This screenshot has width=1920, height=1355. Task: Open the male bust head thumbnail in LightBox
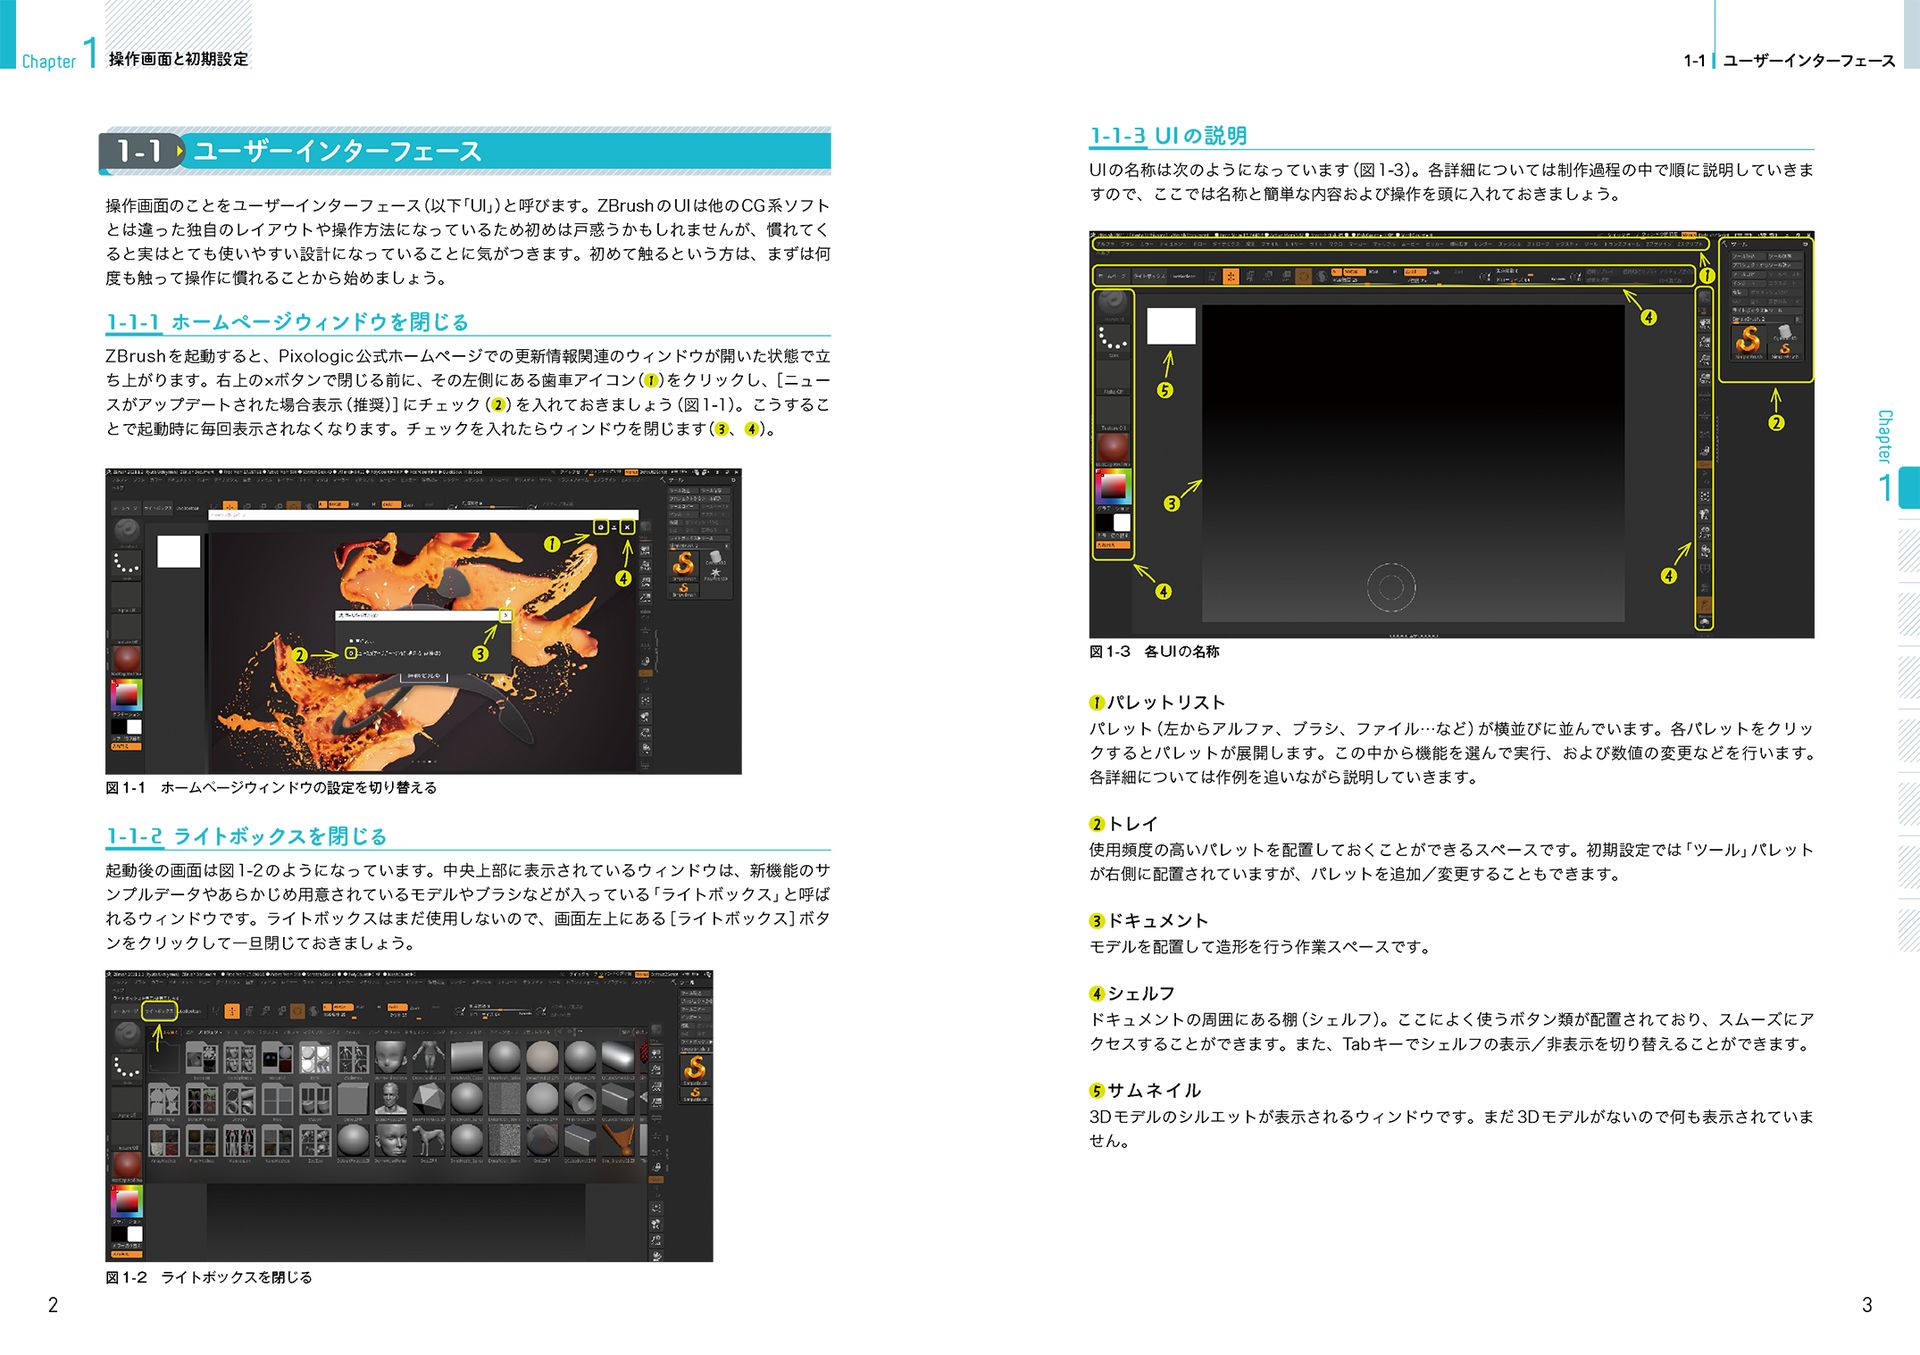[x=391, y=1099]
